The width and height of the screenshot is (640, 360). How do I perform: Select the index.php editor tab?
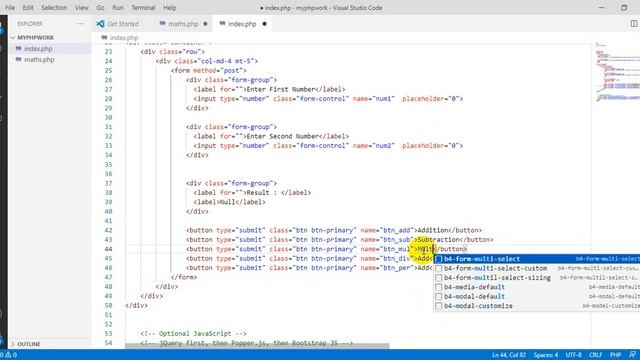point(242,24)
